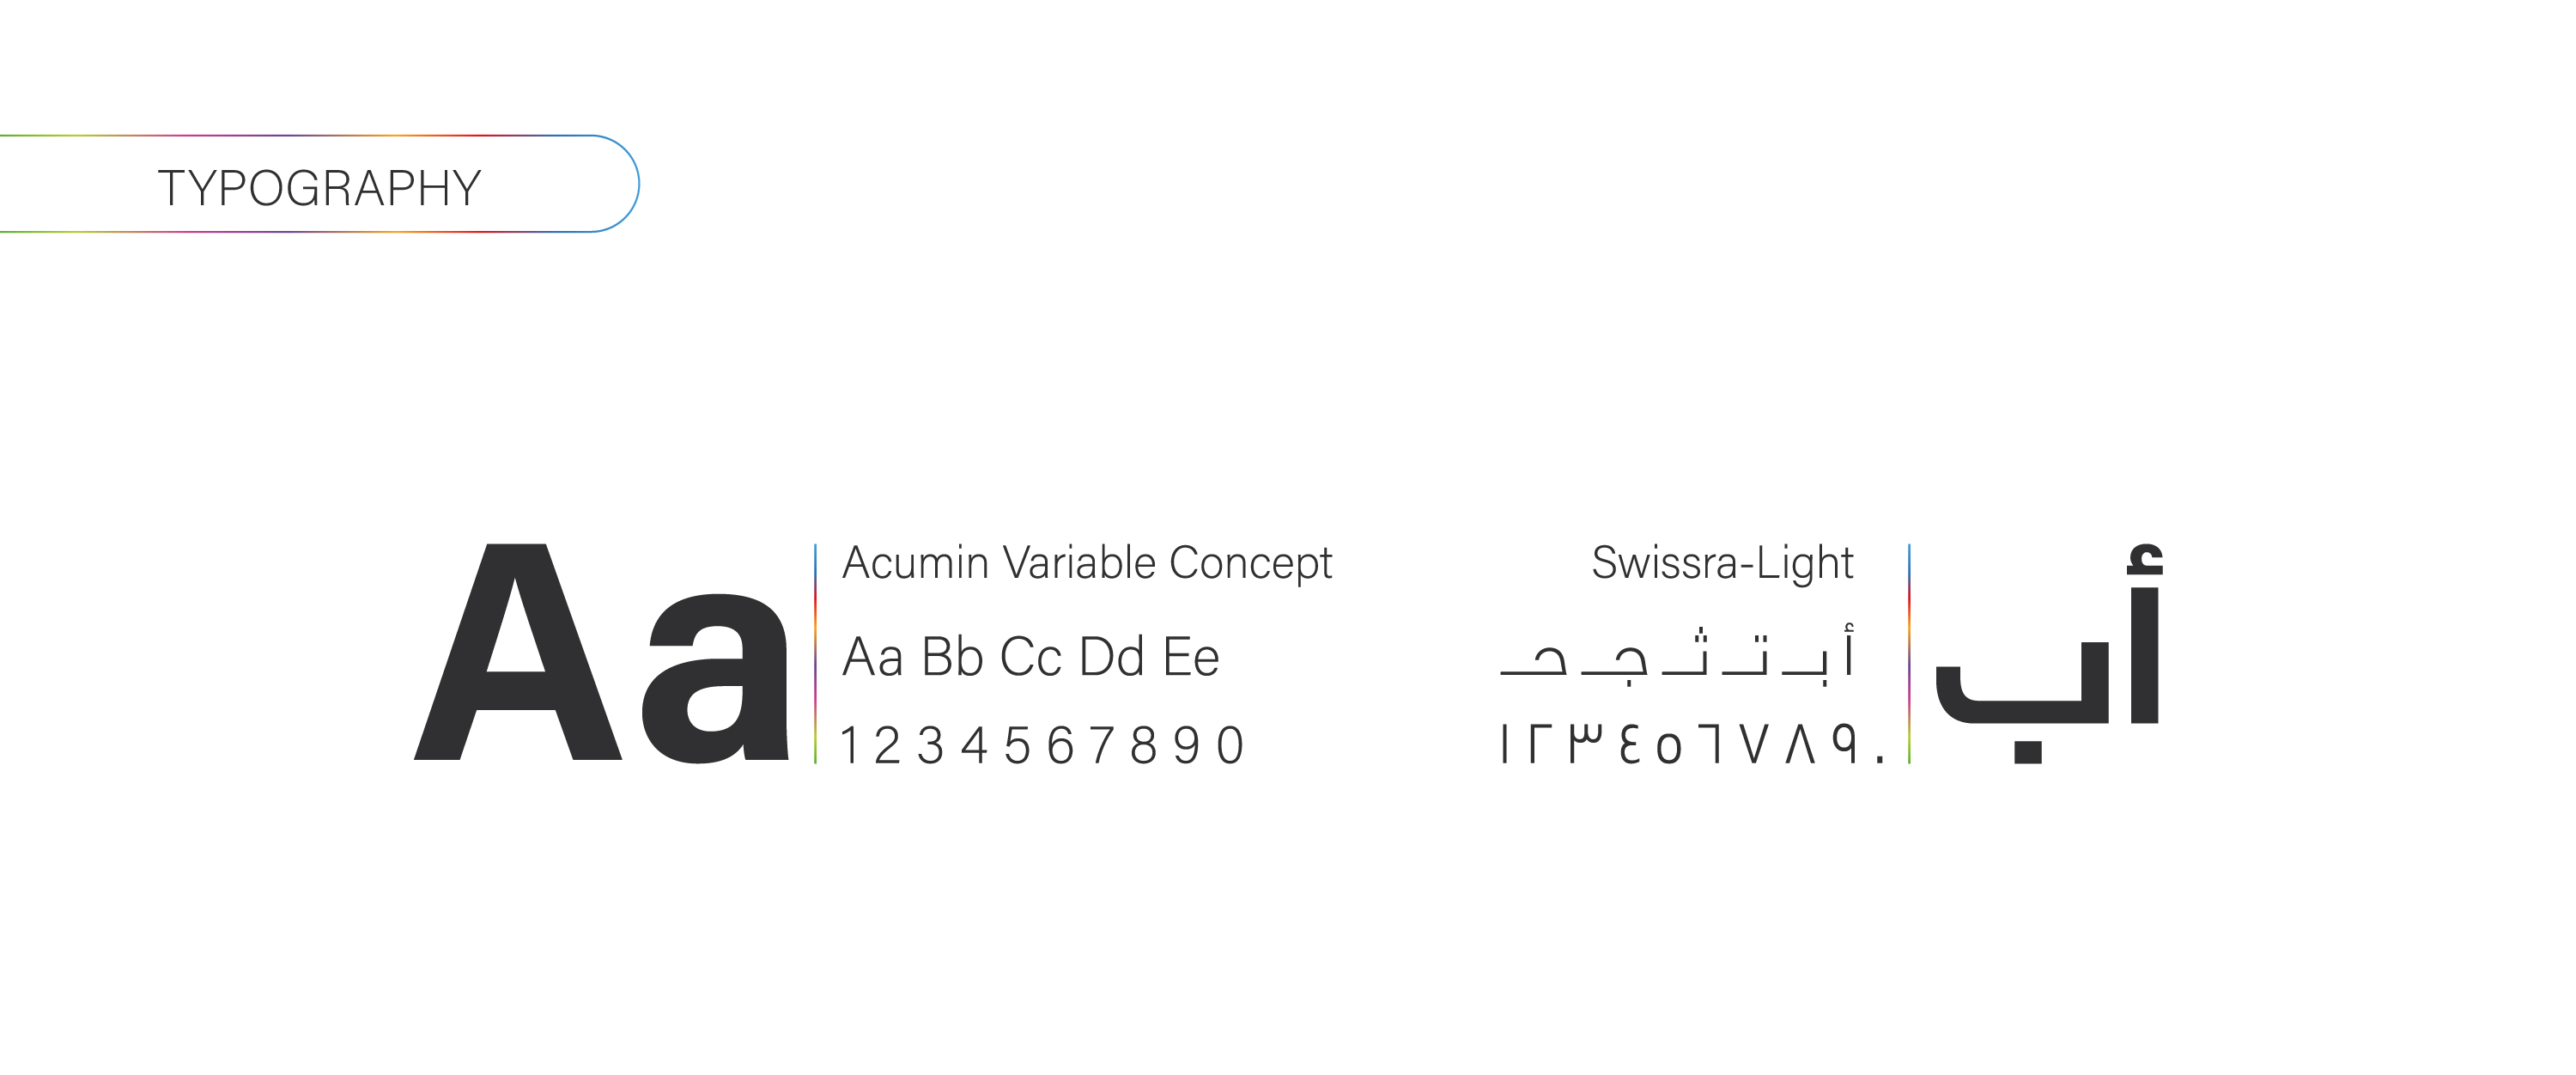
Task: Click the large Arabic beh glyph
Action: (2023, 700)
